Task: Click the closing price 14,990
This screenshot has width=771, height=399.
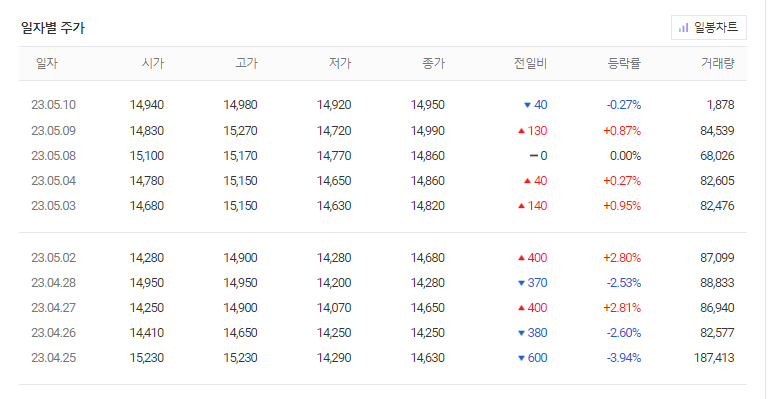Action: [x=428, y=131]
